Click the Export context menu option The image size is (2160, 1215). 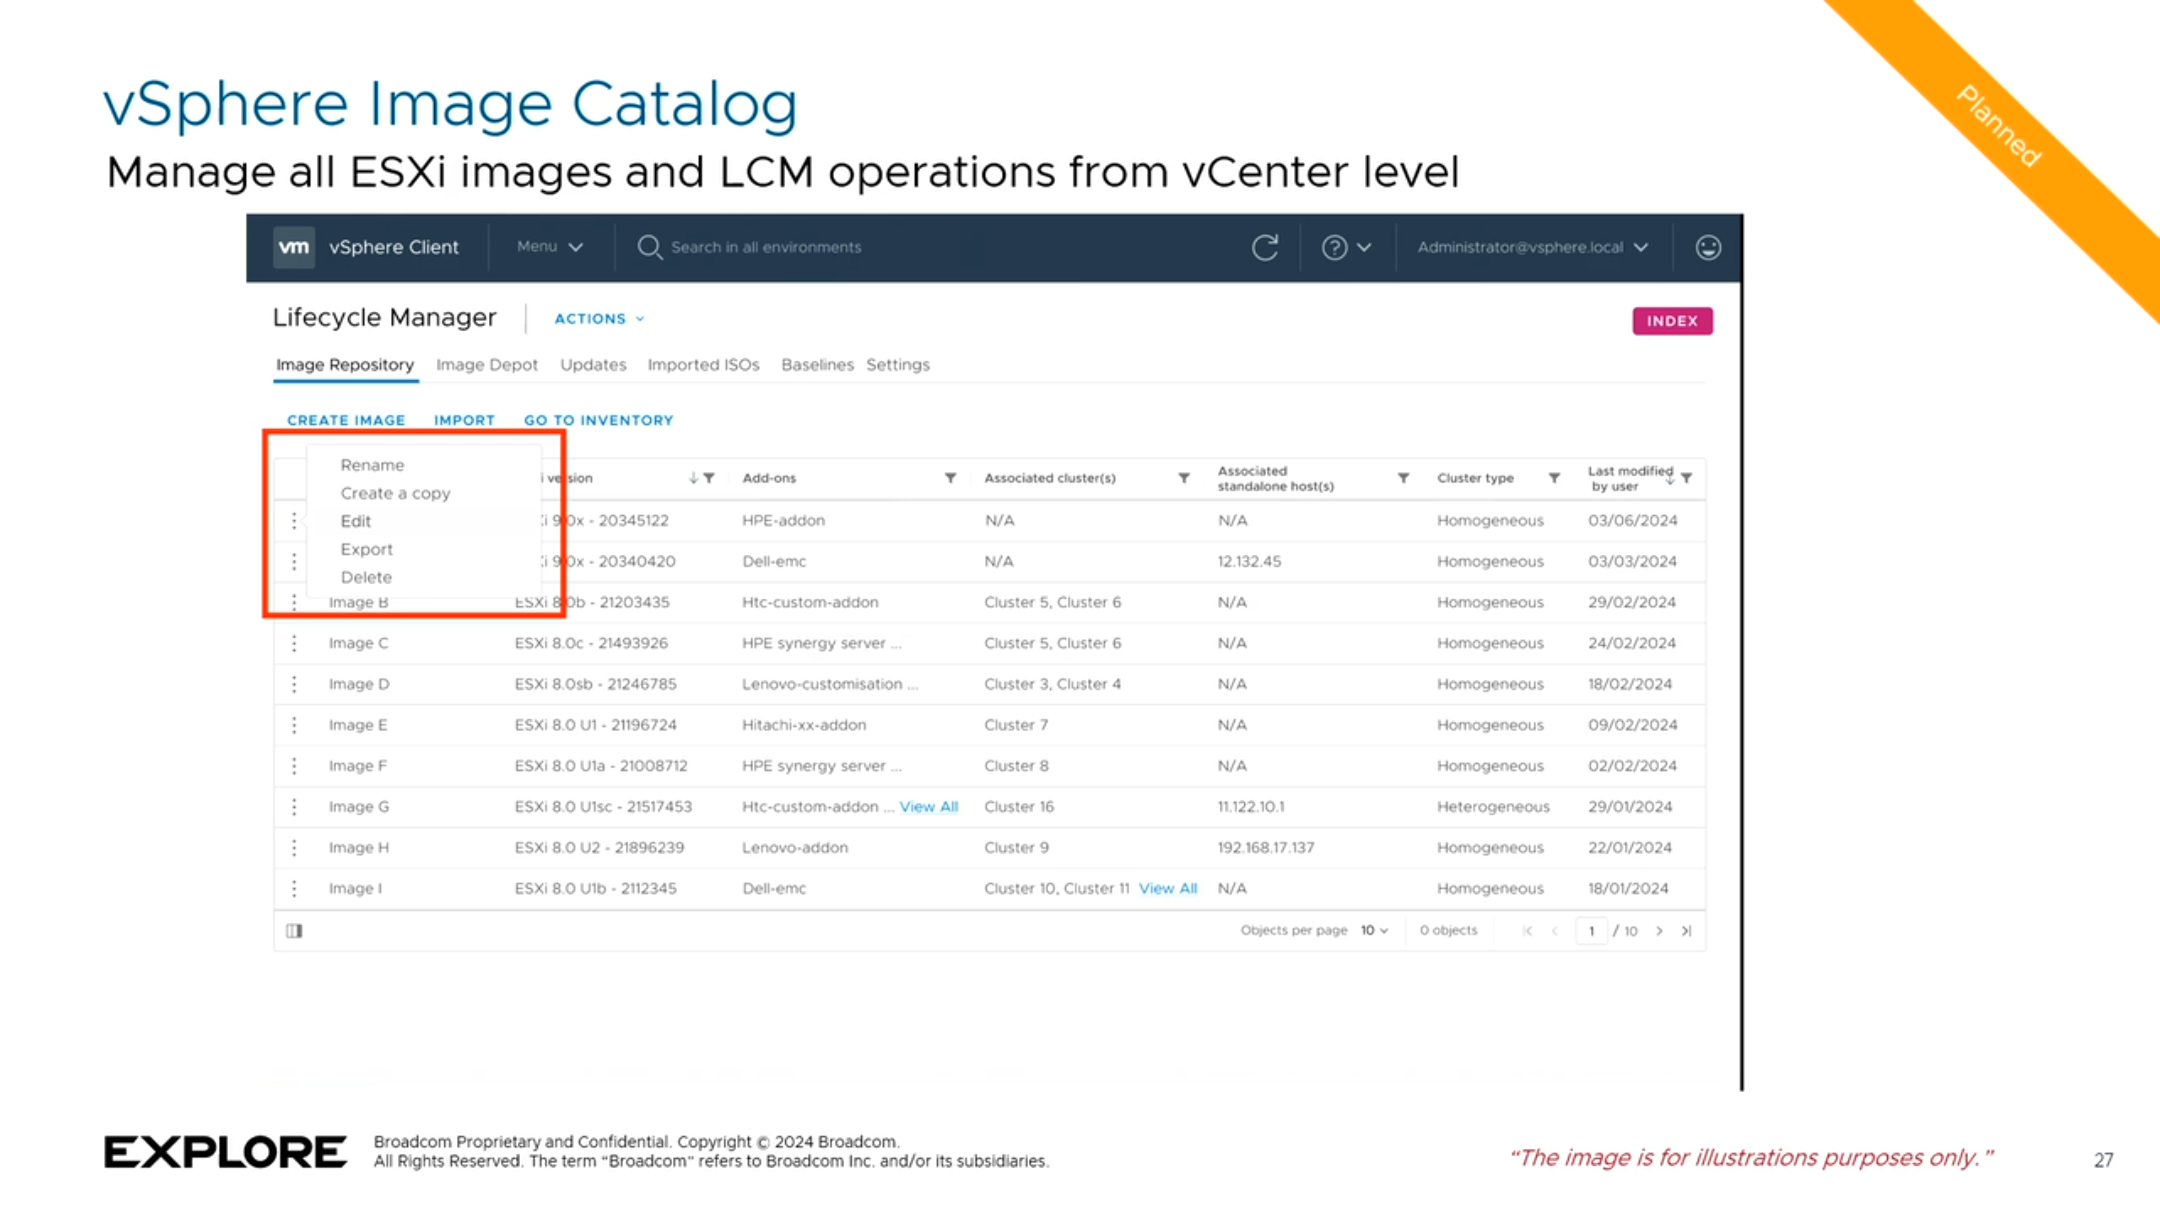tap(365, 547)
